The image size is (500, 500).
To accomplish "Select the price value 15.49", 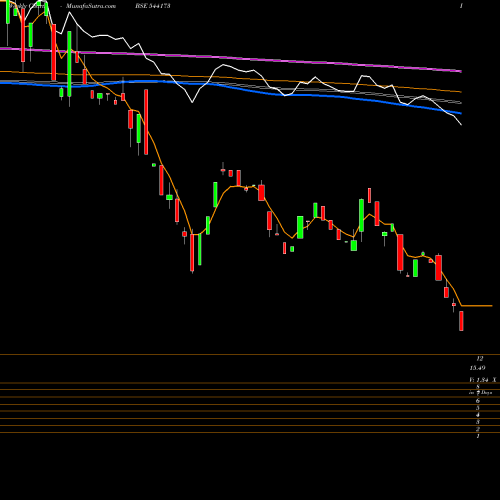I will click(477, 368).
